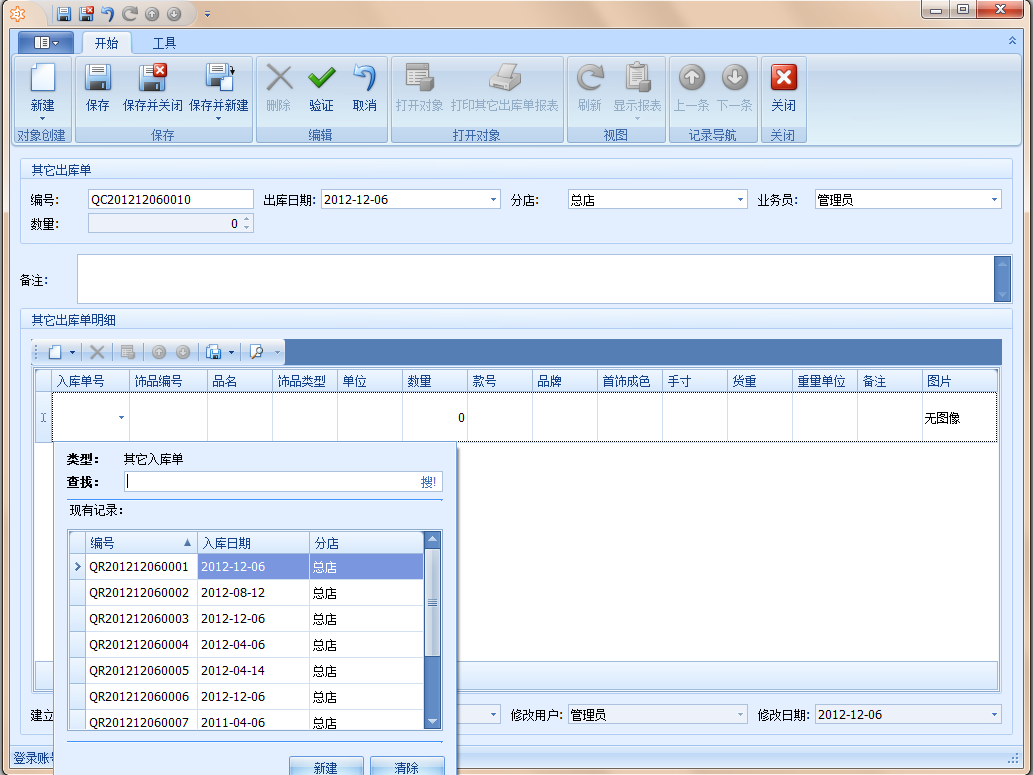Click detail grid export save icon
1033x775 pixels.
[x=213, y=353]
